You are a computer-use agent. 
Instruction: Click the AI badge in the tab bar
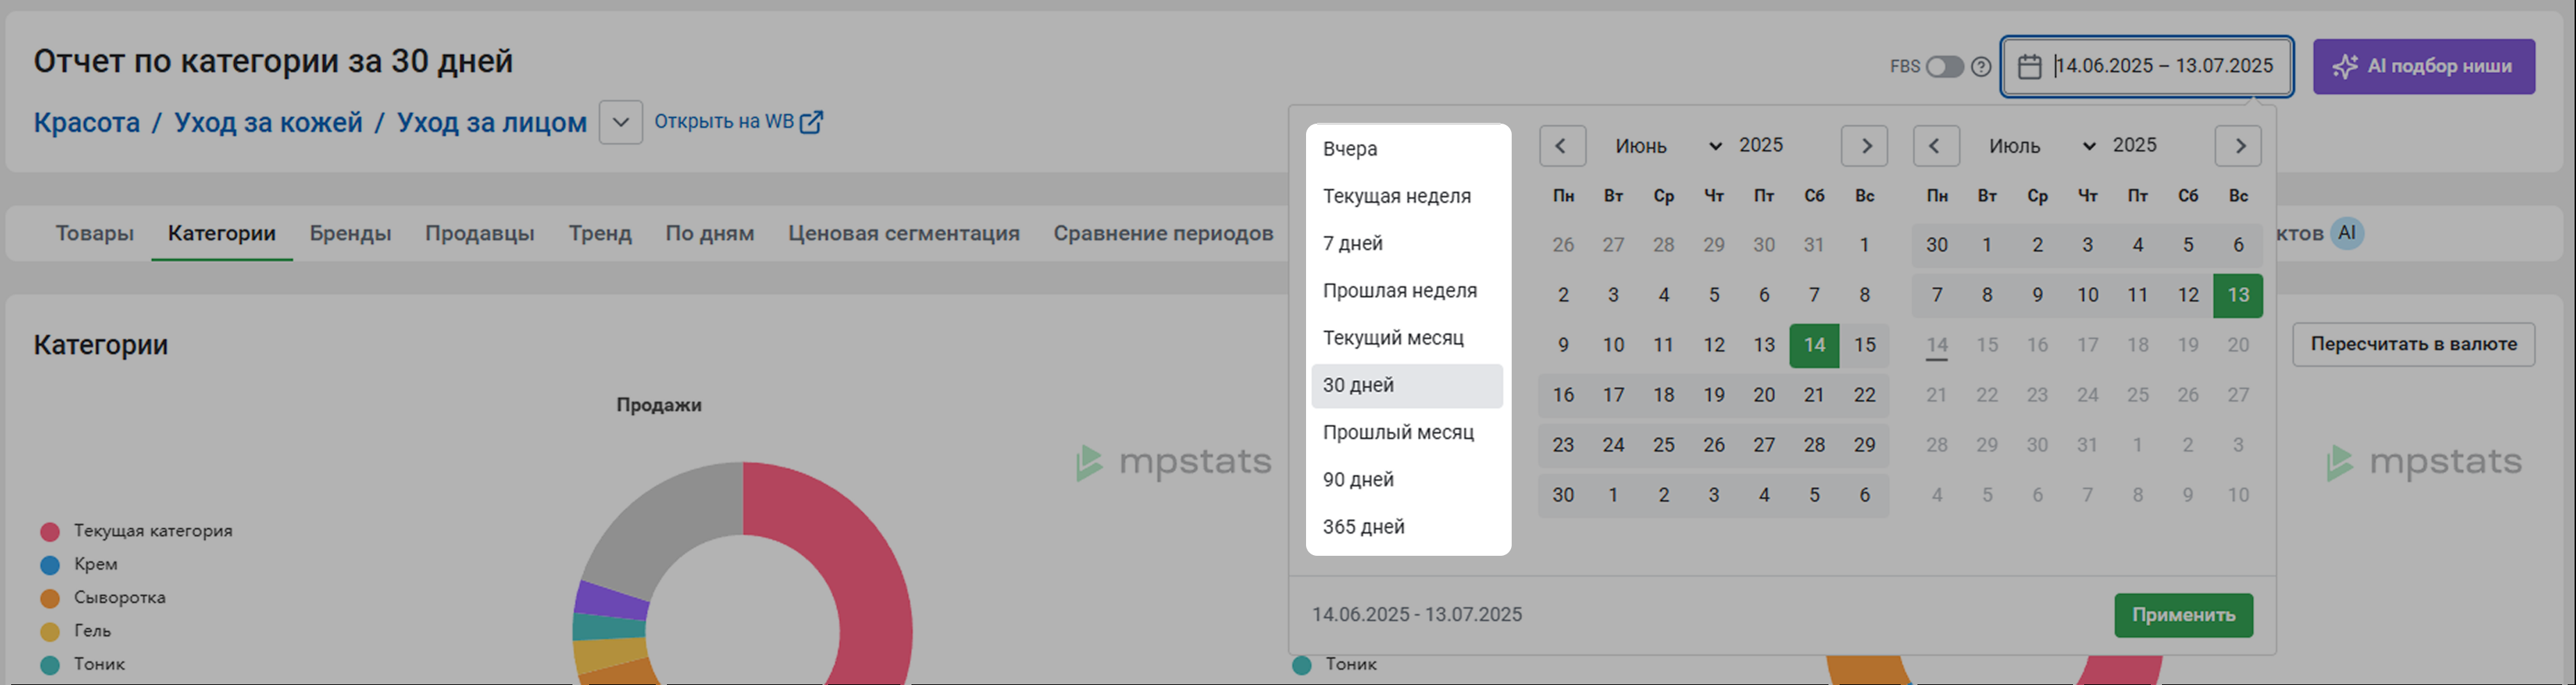[x=2347, y=233]
